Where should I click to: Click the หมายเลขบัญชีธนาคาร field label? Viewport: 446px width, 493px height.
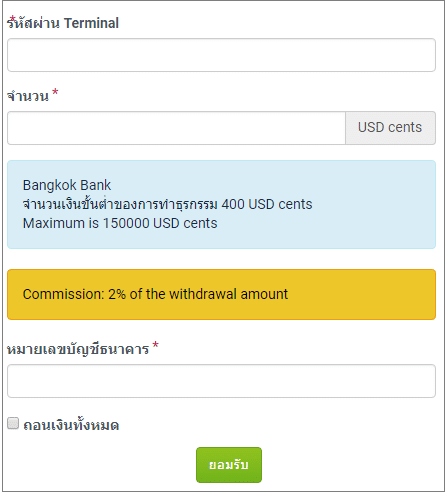78,350
